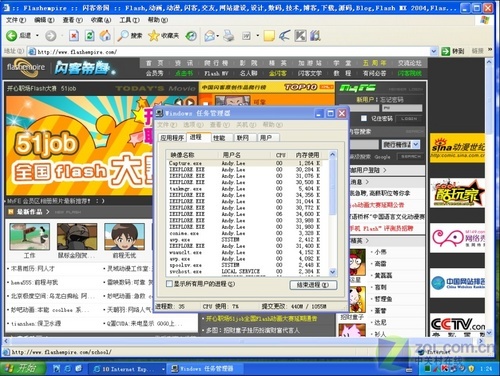500x376 pixels.
Task: Open the File menu in Internet Explorer
Action: [x=16, y=20]
